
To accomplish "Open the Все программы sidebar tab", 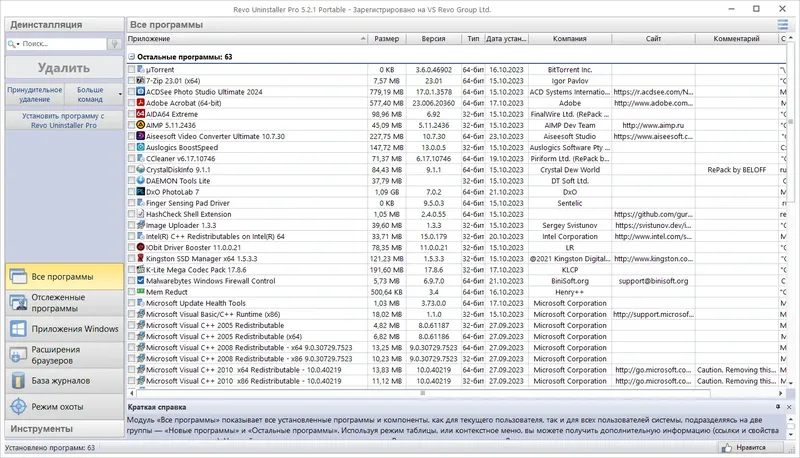I will pyautogui.click(x=64, y=276).
